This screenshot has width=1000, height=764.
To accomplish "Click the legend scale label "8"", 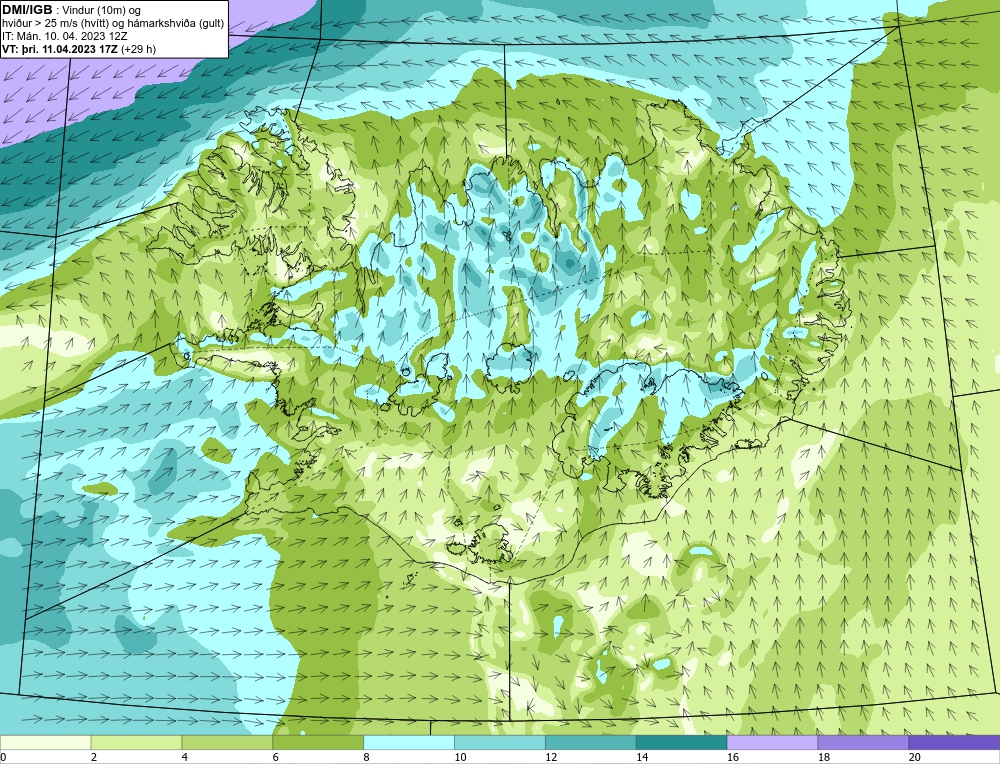I will pos(367,757).
